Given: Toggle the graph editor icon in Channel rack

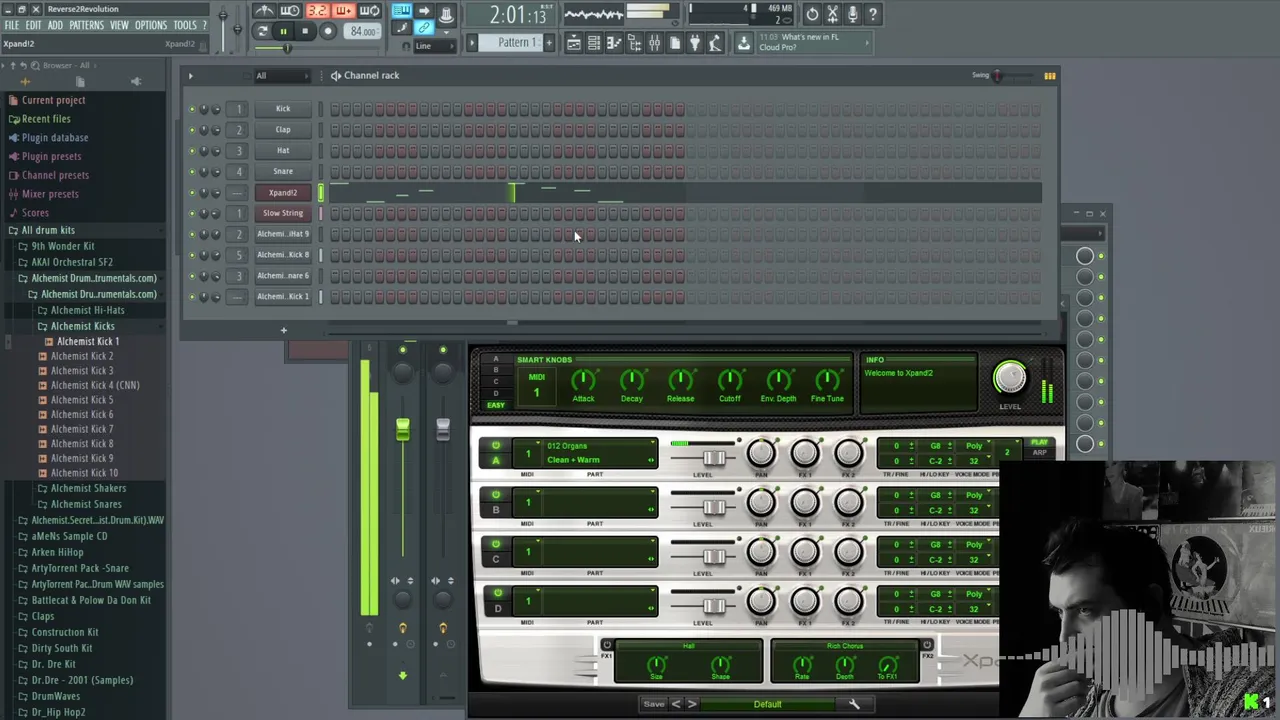Looking at the screenshot, I should [1049, 76].
